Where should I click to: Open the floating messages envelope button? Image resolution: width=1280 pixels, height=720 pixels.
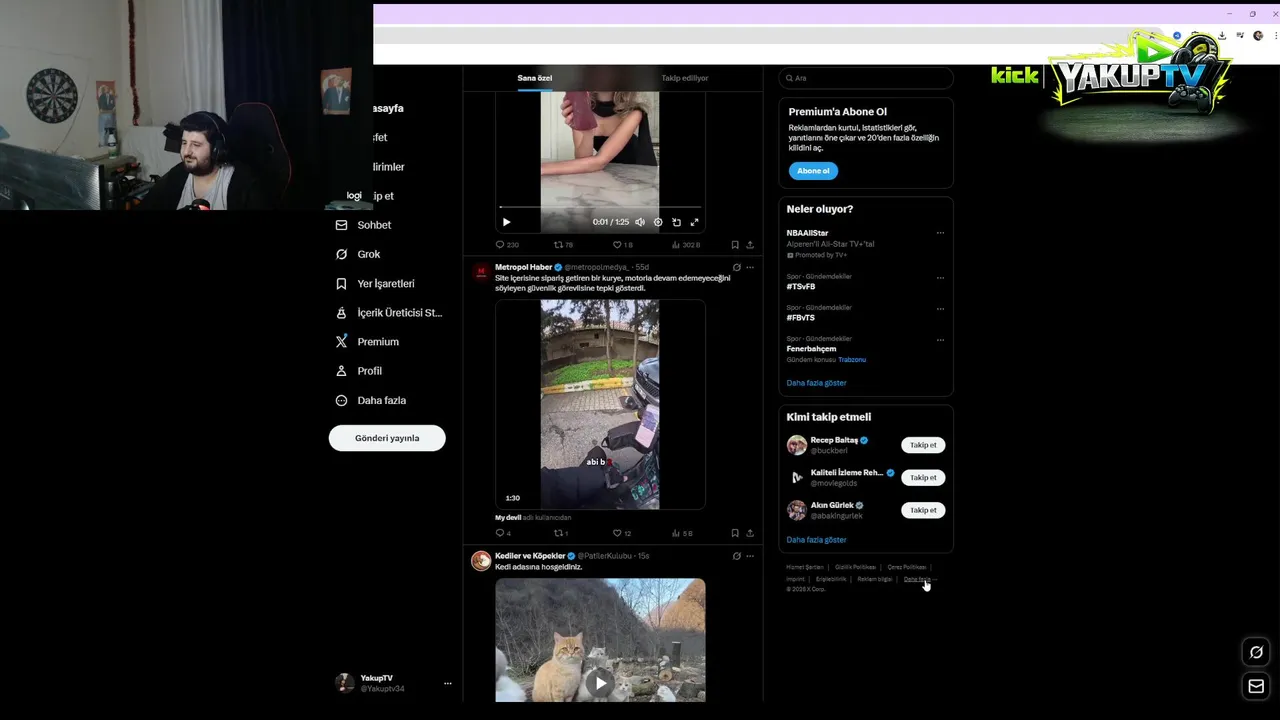click(x=1256, y=686)
